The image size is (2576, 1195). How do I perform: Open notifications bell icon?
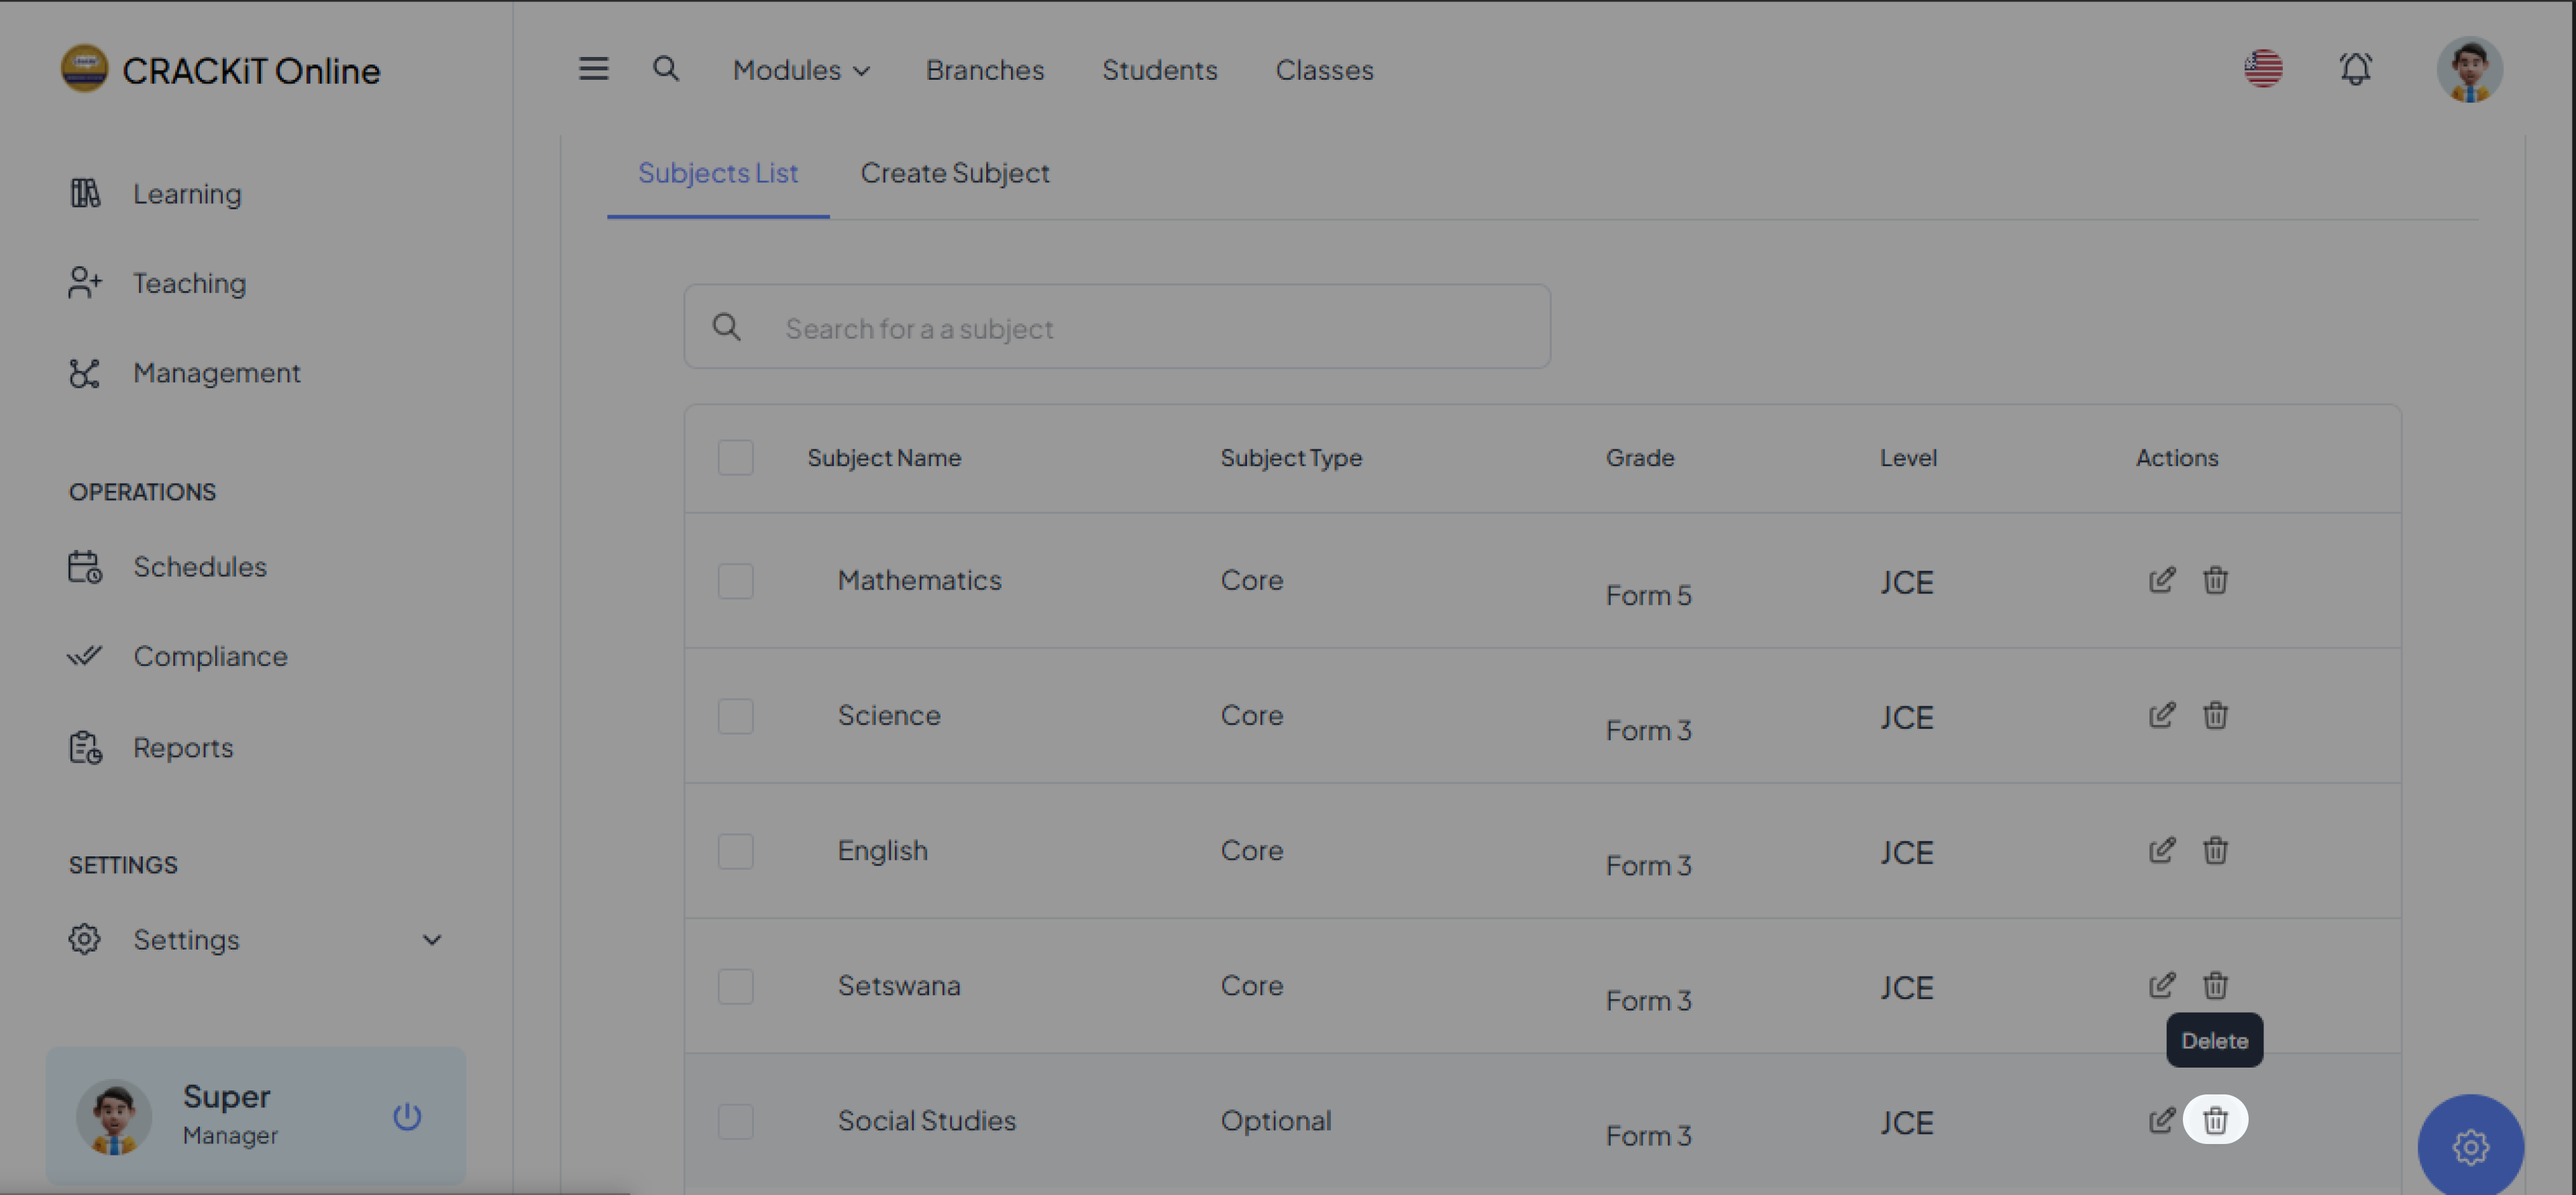[x=2355, y=69]
